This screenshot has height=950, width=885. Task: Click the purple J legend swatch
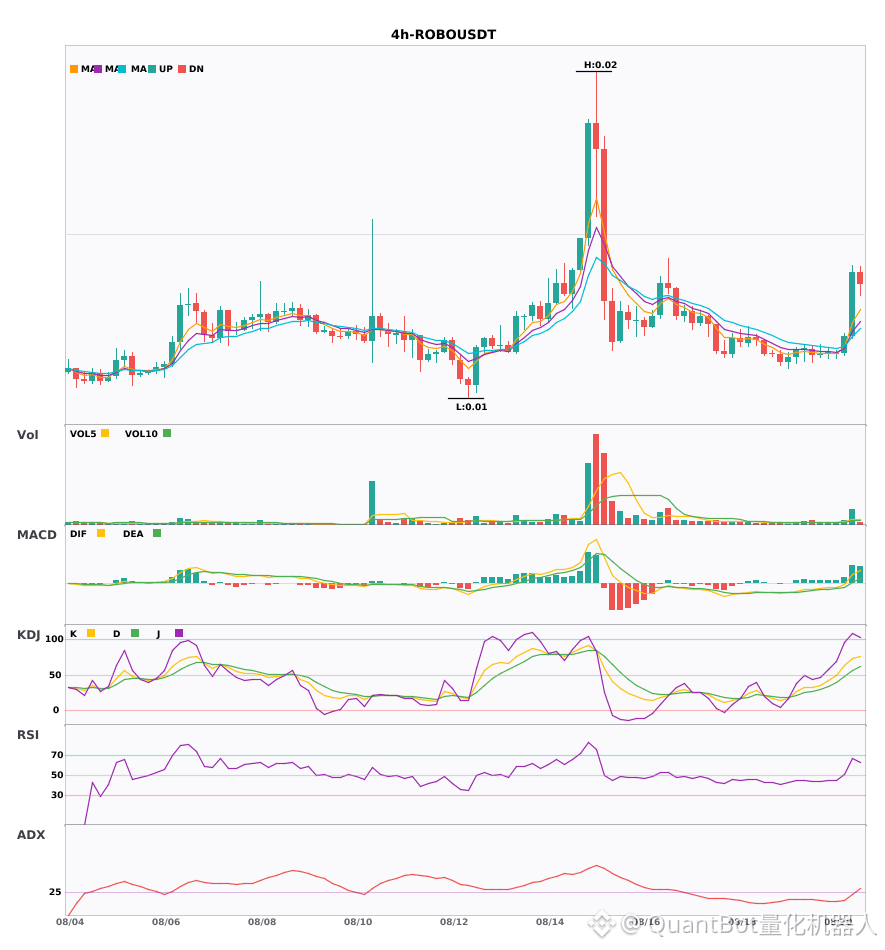179,633
